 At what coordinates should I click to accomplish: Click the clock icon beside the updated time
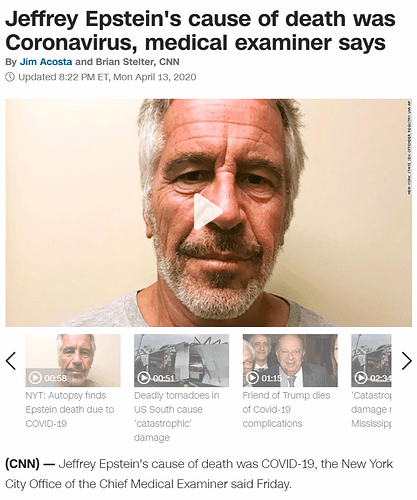[10, 77]
